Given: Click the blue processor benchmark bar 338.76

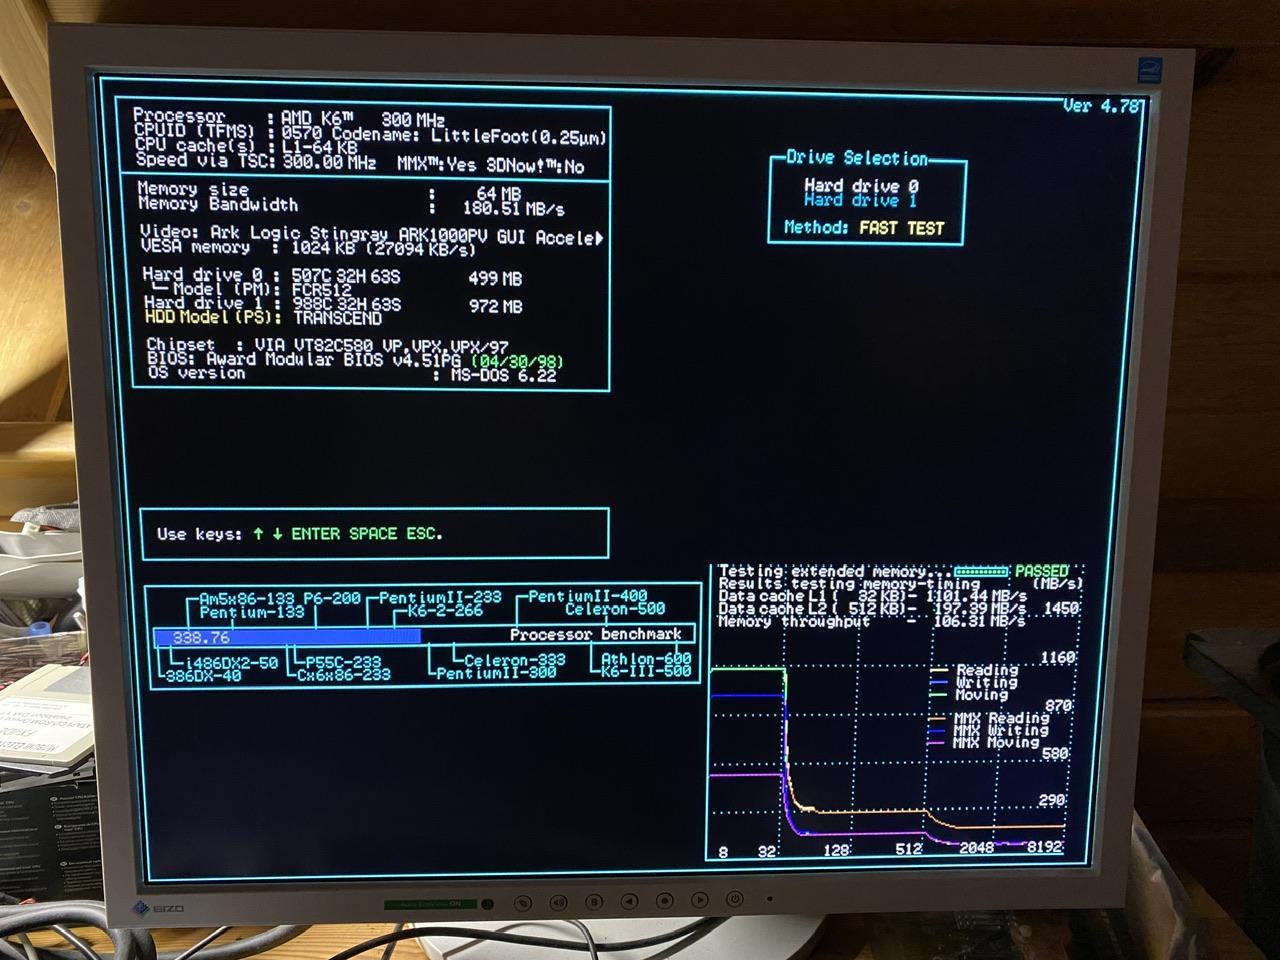Looking at the screenshot, I should tap(287, 637).
